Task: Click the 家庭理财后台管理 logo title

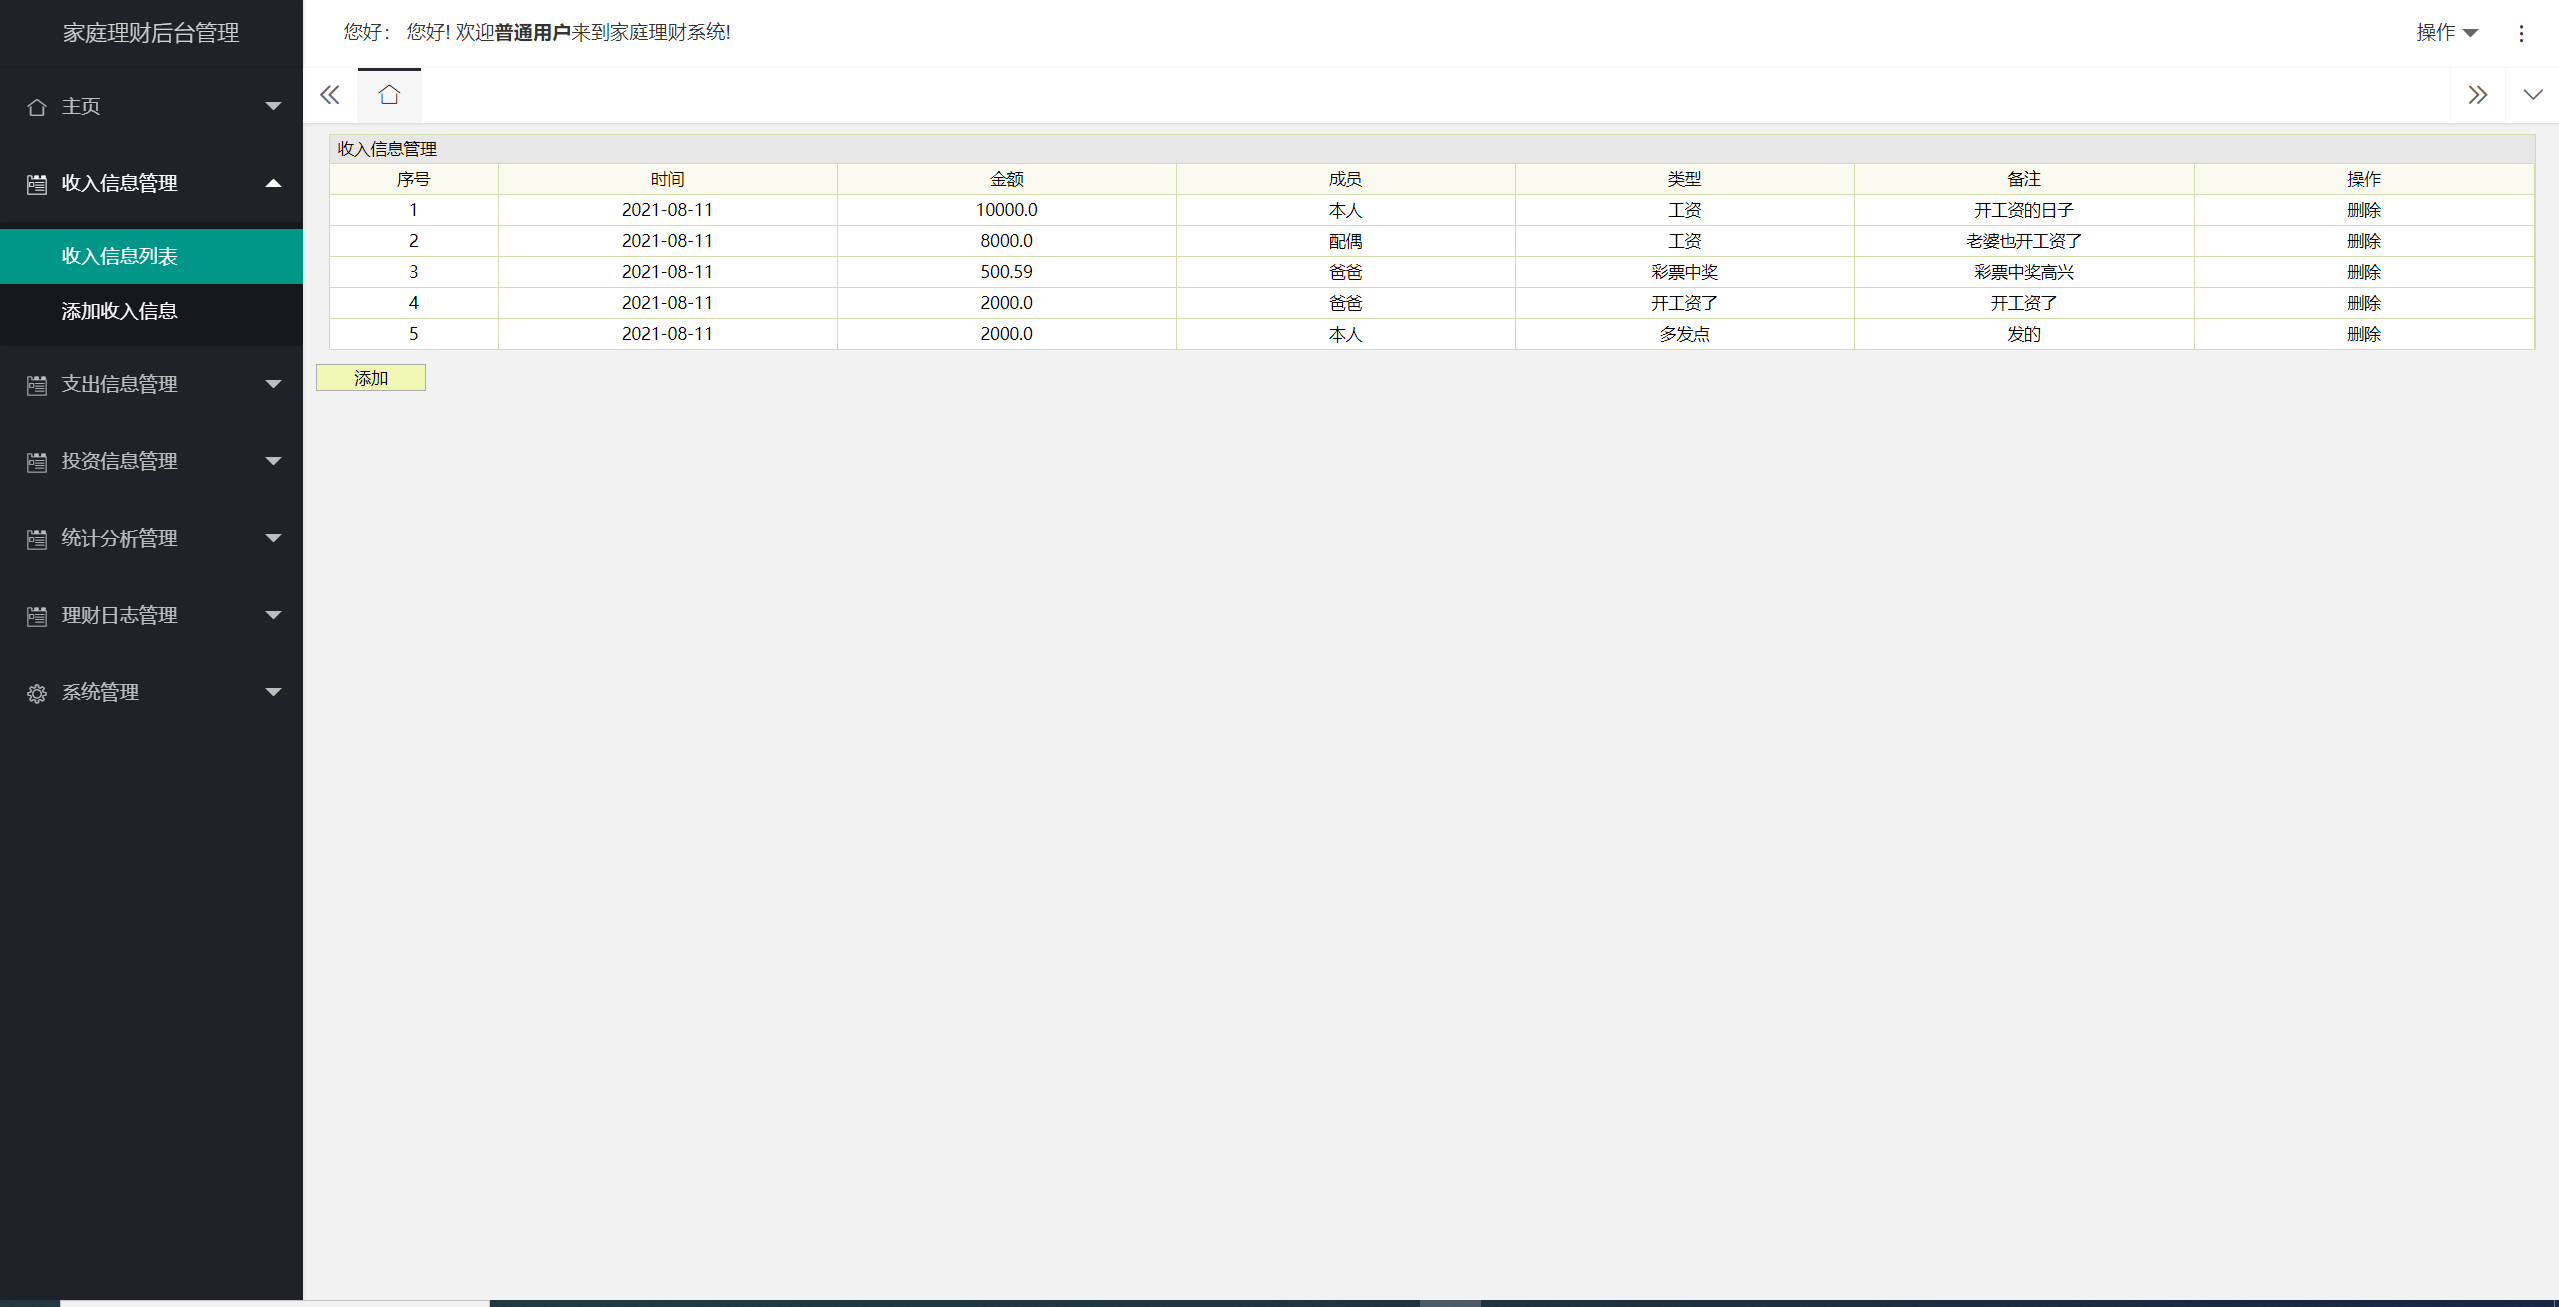Action: click(151, 33)
